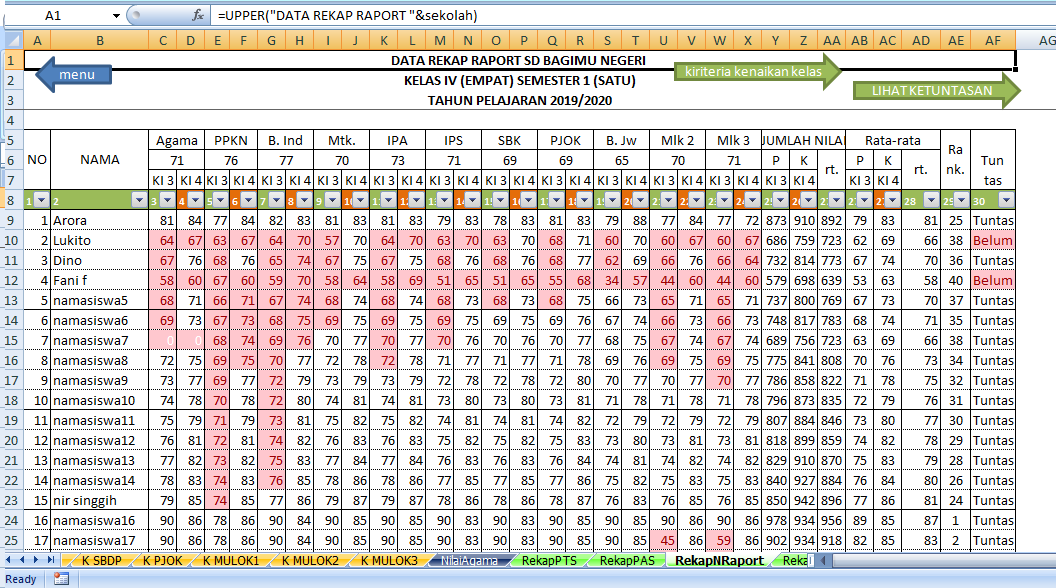The height and width of the screenshot is (588, 1056).
Task: Click the horizontal scrollbar left arrow
Action: click(x=823, y=560)
